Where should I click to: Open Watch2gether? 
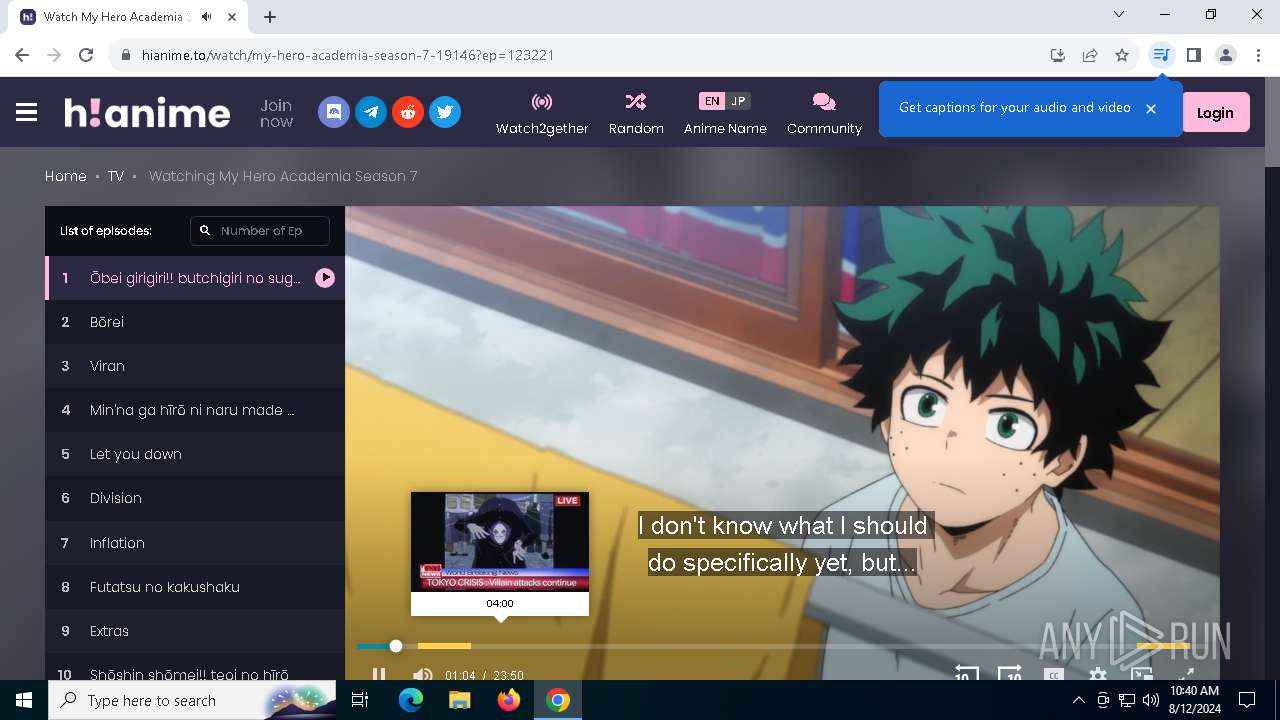(x=542, y=113)
